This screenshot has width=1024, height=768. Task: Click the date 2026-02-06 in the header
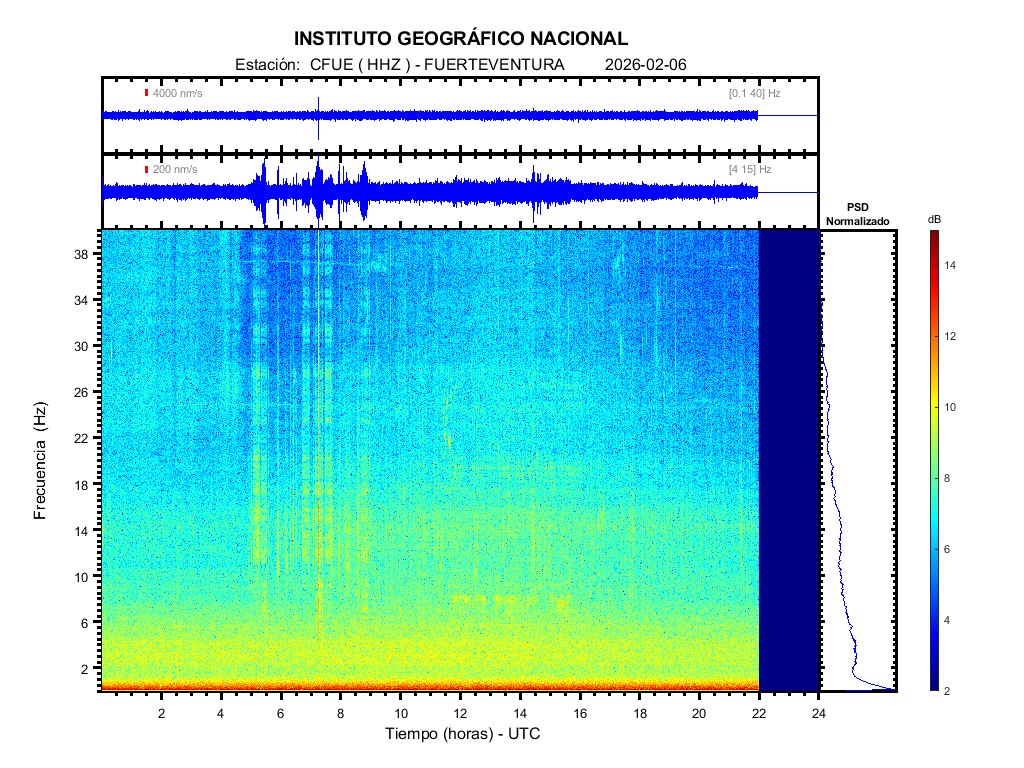tap(646, 65)
